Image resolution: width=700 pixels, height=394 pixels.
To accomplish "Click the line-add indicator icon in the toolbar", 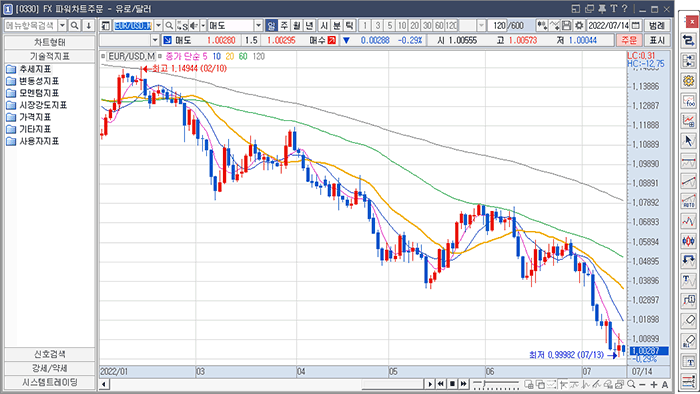I will [554, 26].
